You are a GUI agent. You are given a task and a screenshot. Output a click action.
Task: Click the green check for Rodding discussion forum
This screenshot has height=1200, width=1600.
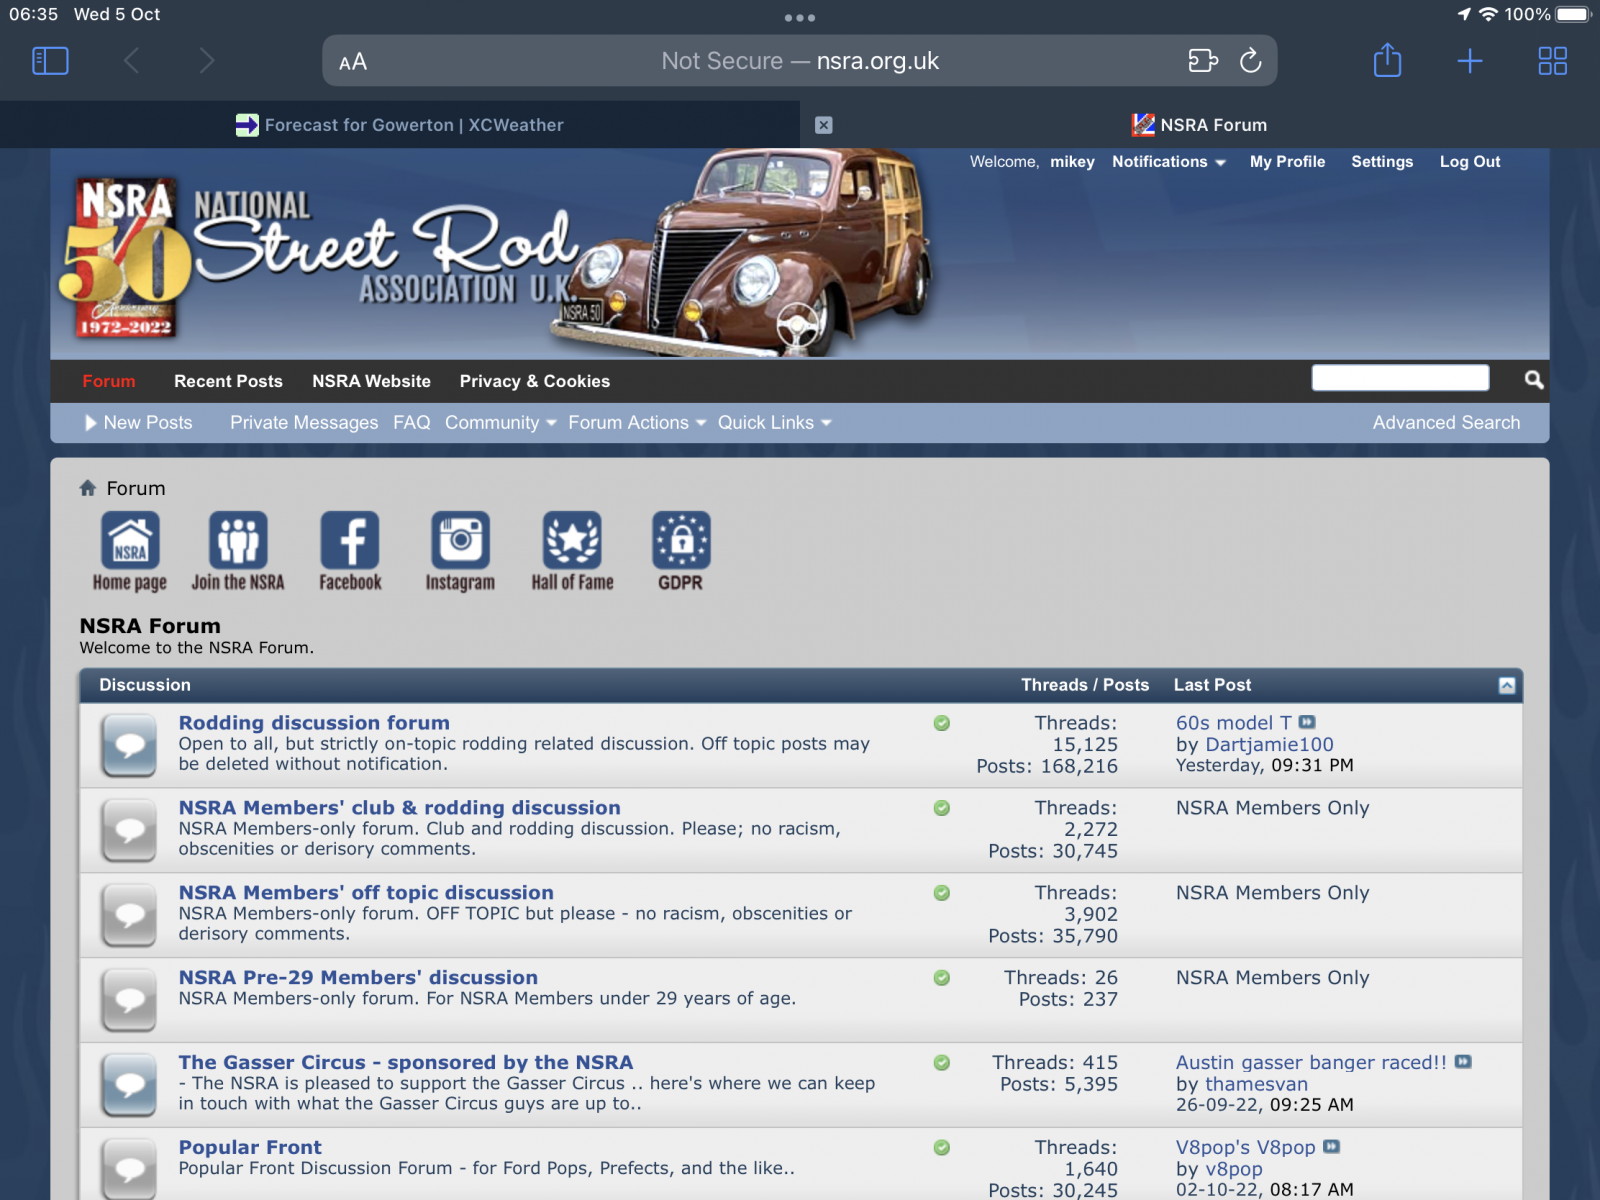[942, 723]
